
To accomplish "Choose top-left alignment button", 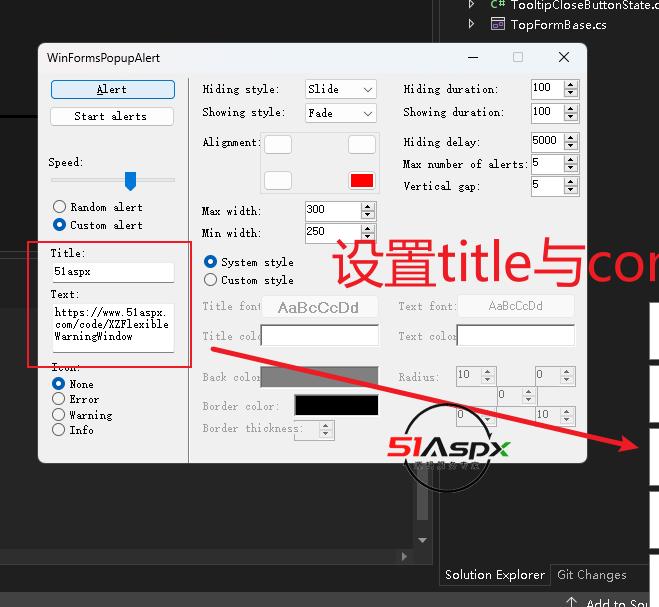I will (278, 145).
